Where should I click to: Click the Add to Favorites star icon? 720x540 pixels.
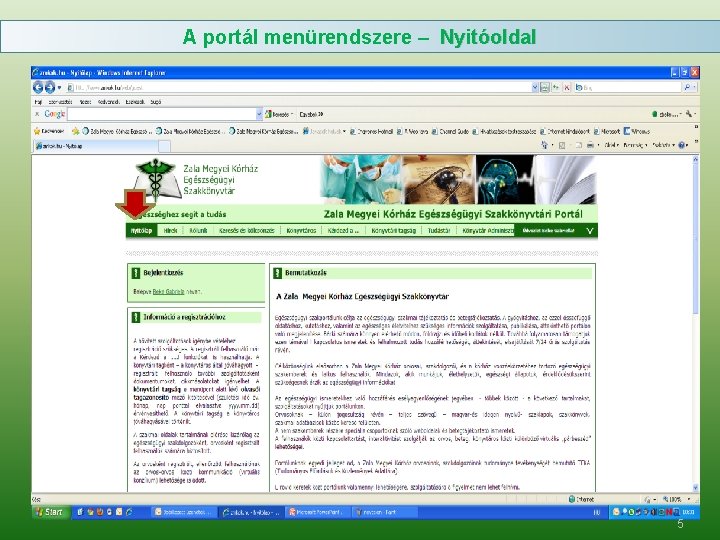click(x=76, y=131)
